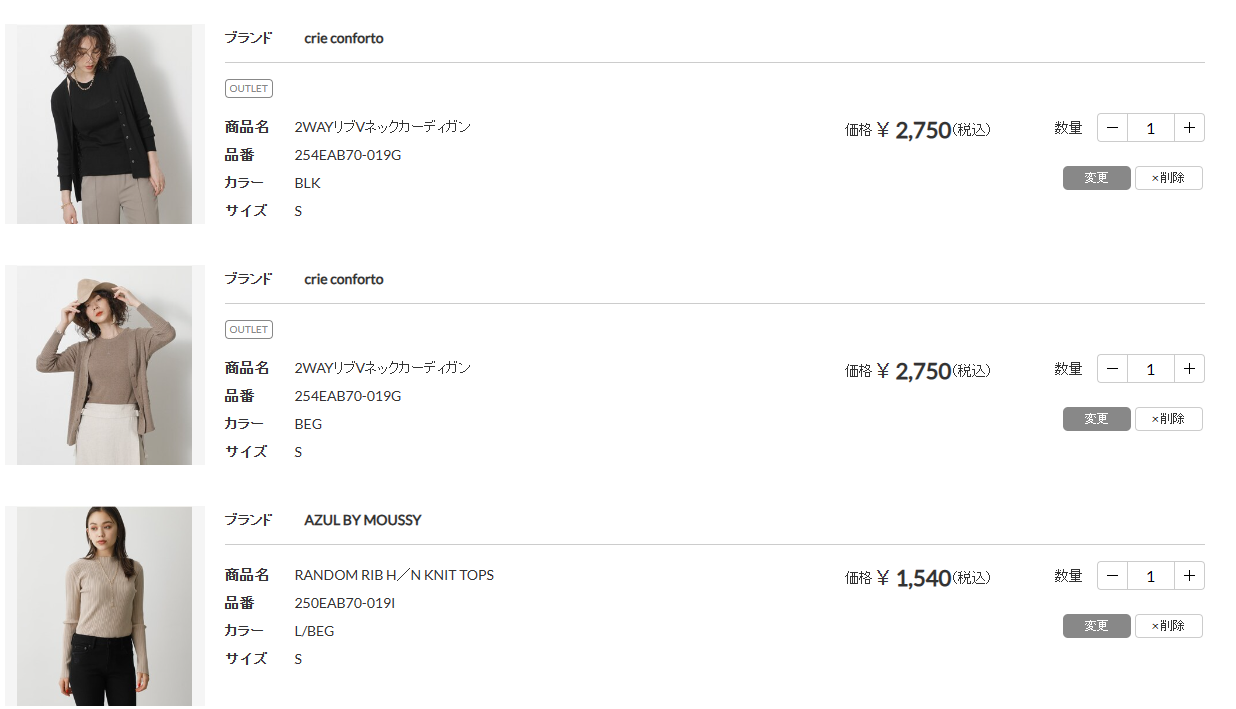Screen dimensions: 1236x709
Task: Delete the RANDOM RIB knit tops item
Action: point(1168,626)
